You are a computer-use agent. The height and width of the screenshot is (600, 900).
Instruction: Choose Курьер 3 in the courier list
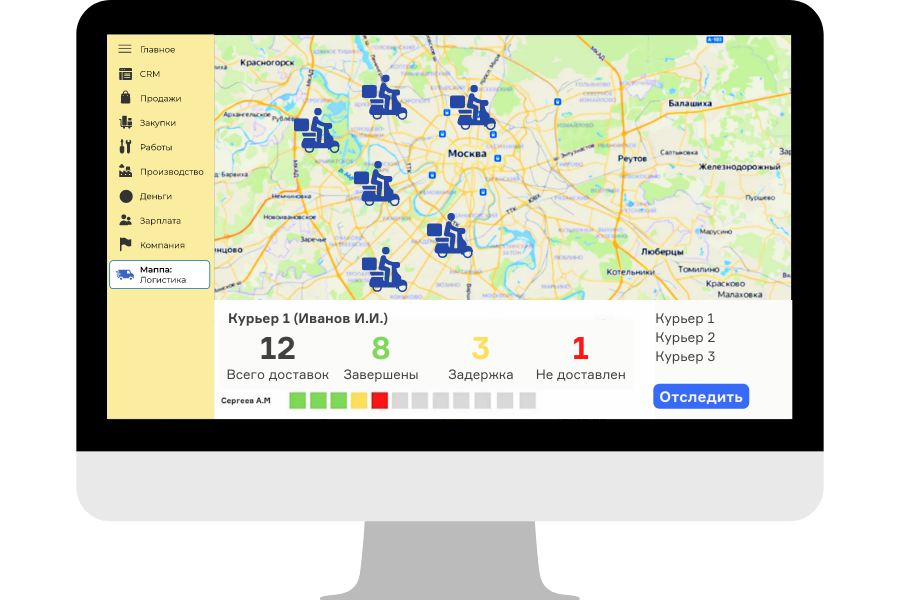[685, 357]
